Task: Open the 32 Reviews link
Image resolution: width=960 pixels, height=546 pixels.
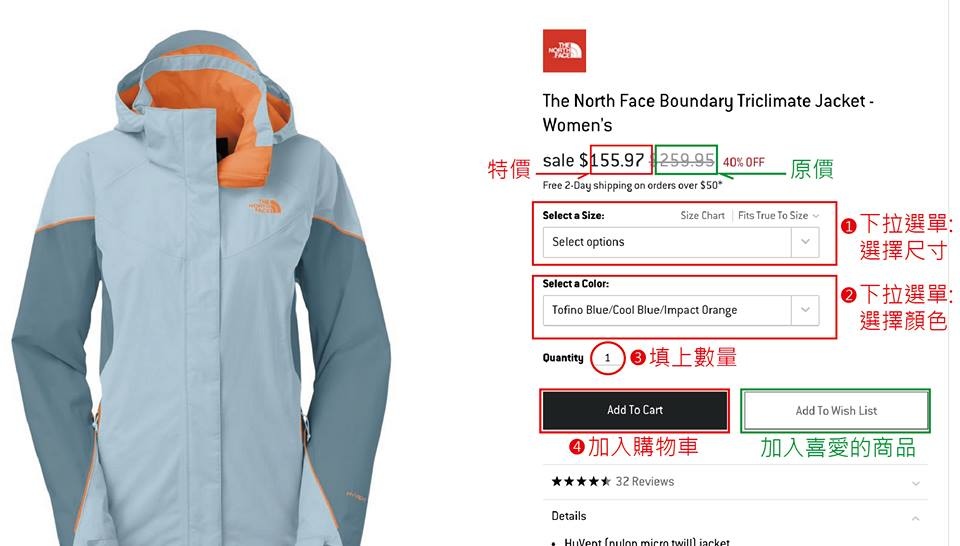Action: [x=645, y=482]
